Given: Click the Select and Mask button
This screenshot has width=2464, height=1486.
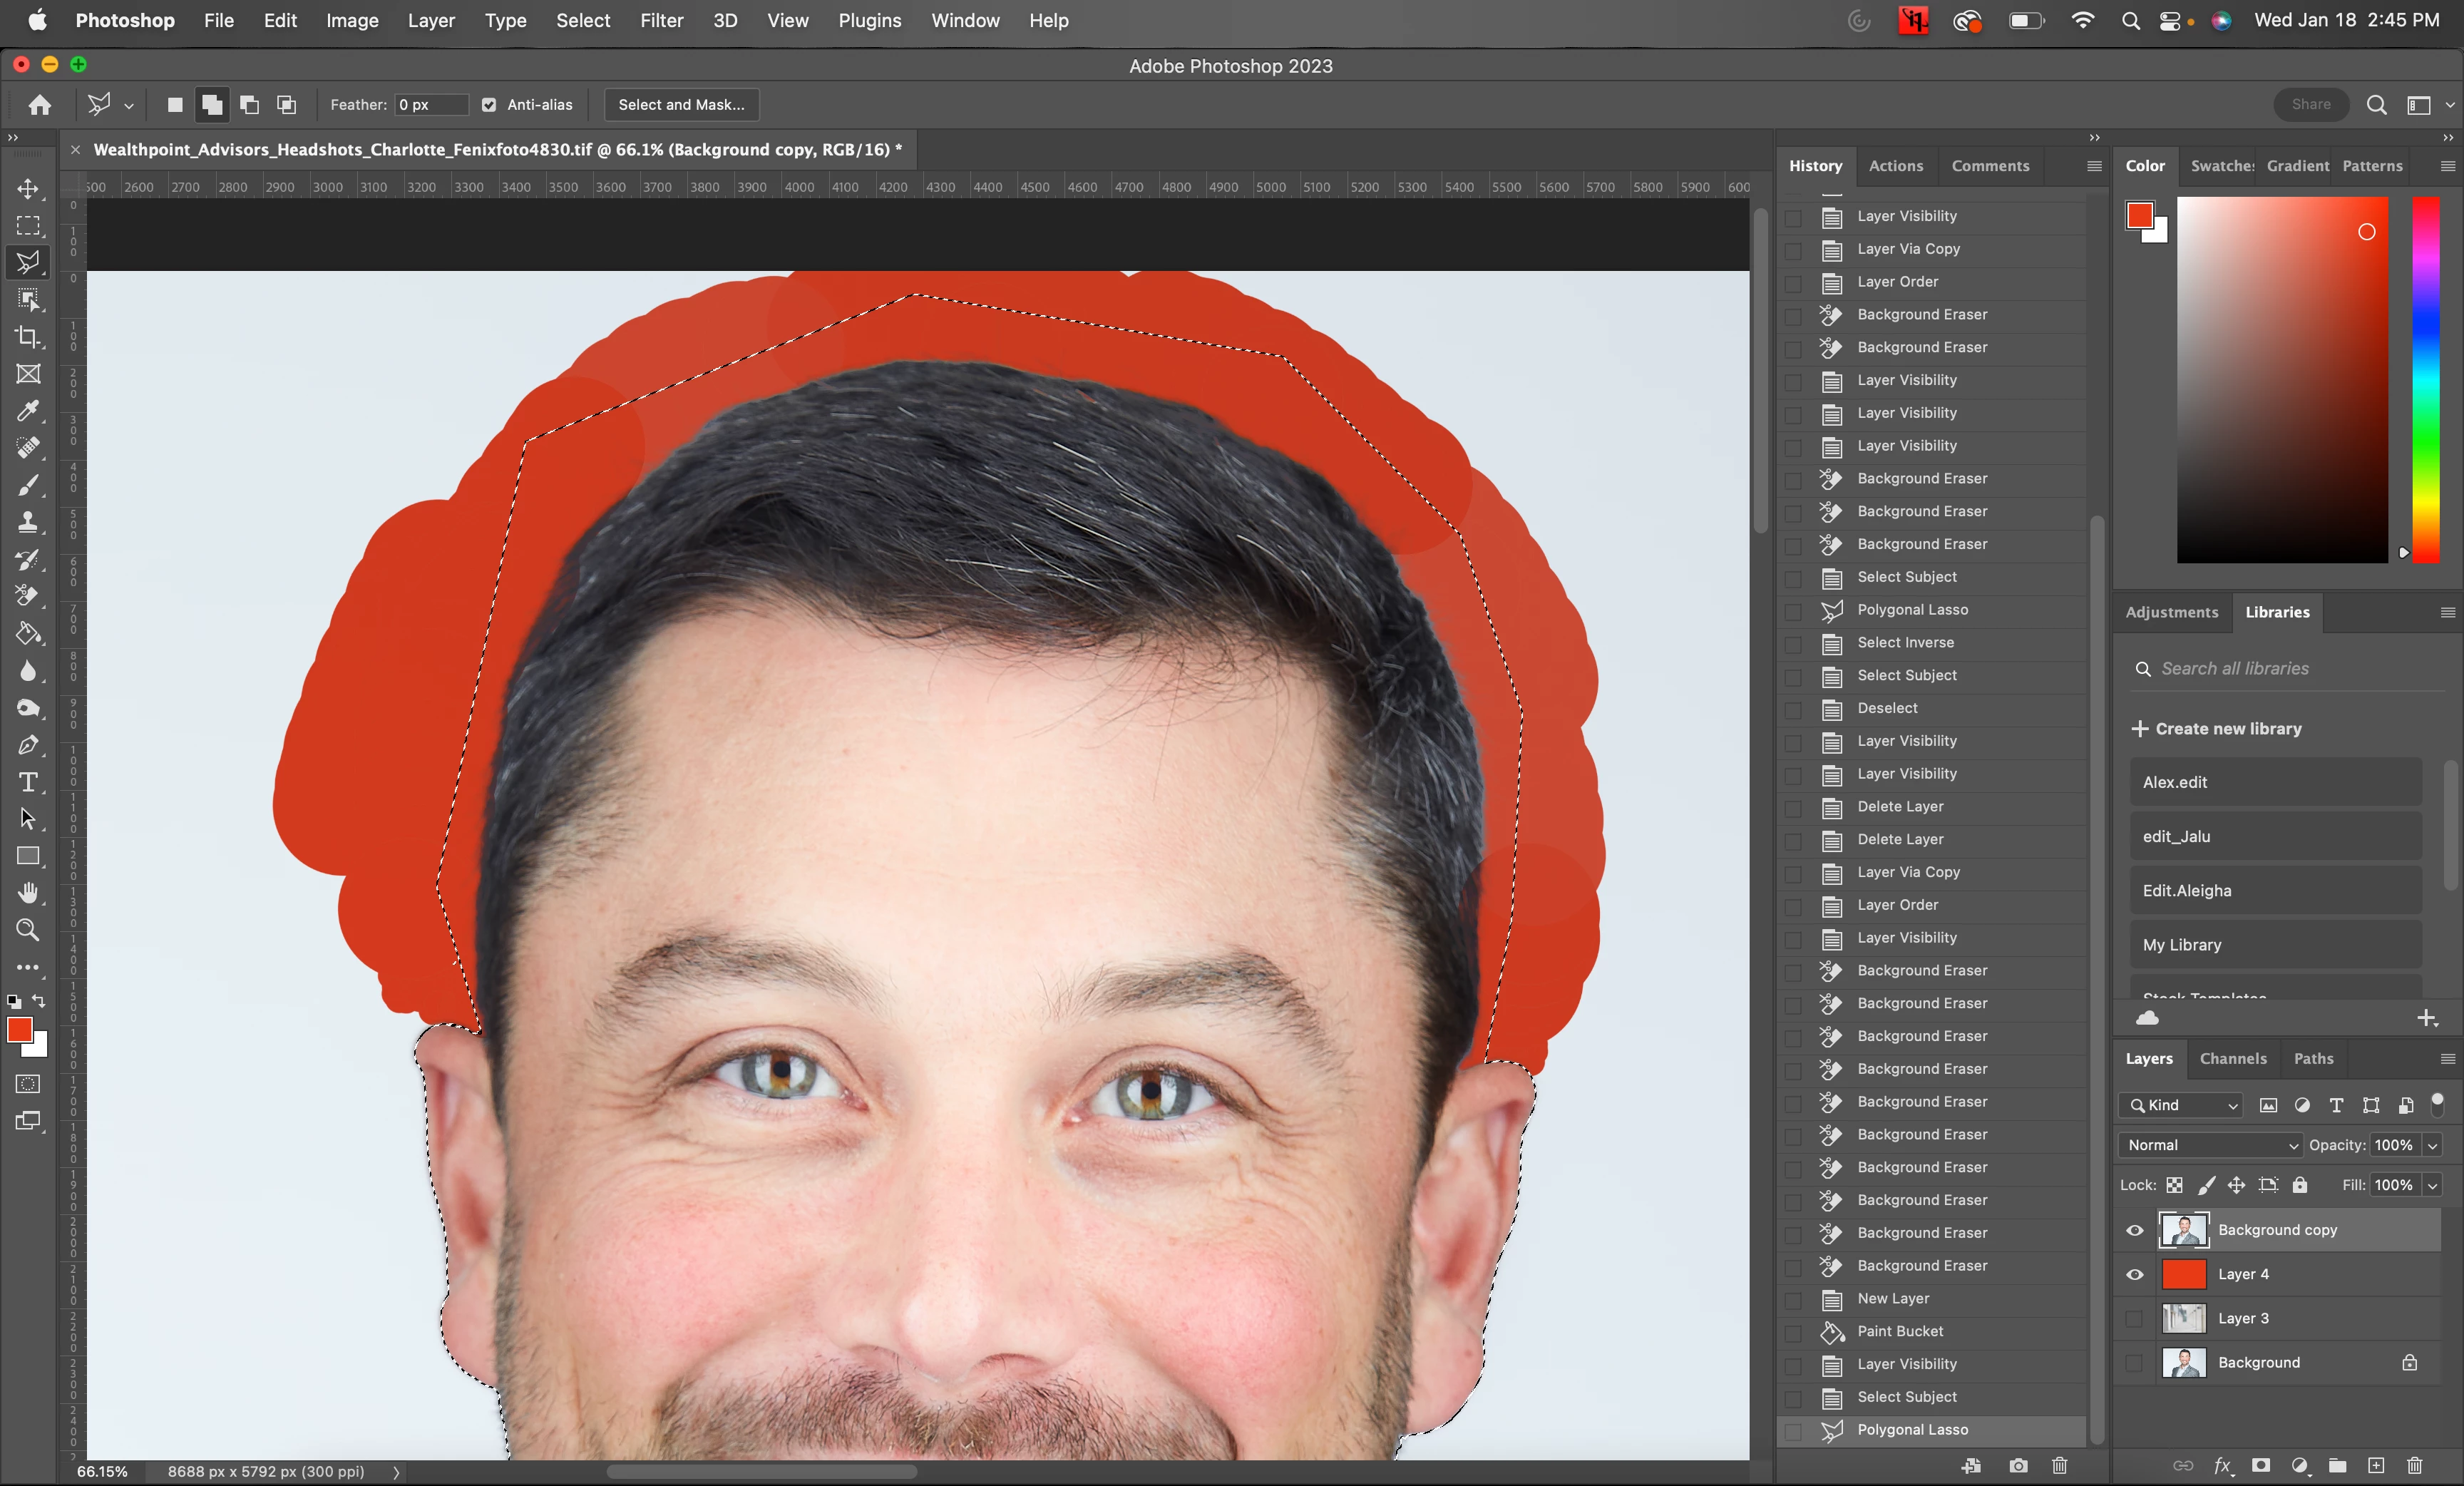Looking at the screenshot, I should [681, 105].
